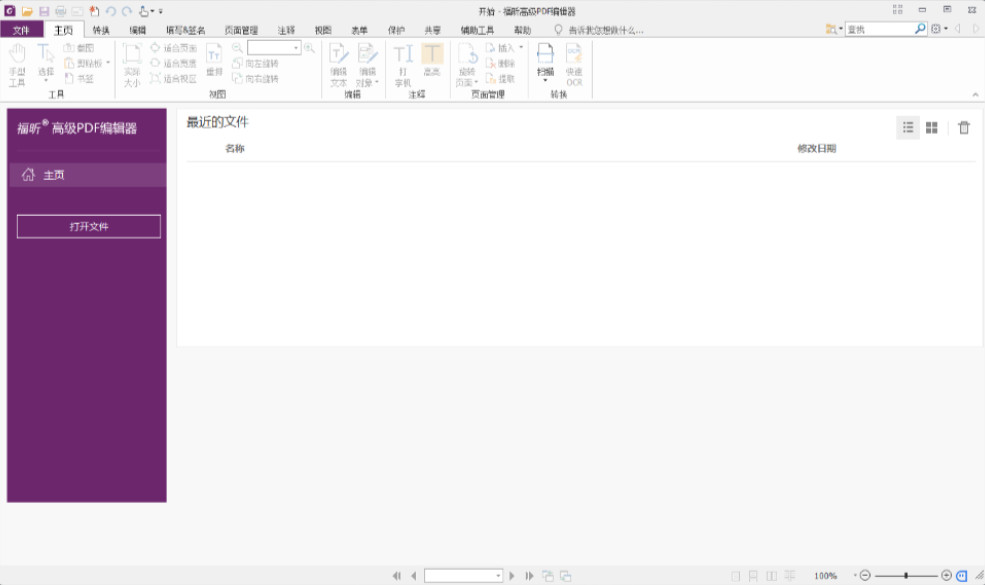Image resolution: width=985 pixels, height=585 pixels.
Task: Open the page number dropdown in status bar
Action: (x=498, y=576)
